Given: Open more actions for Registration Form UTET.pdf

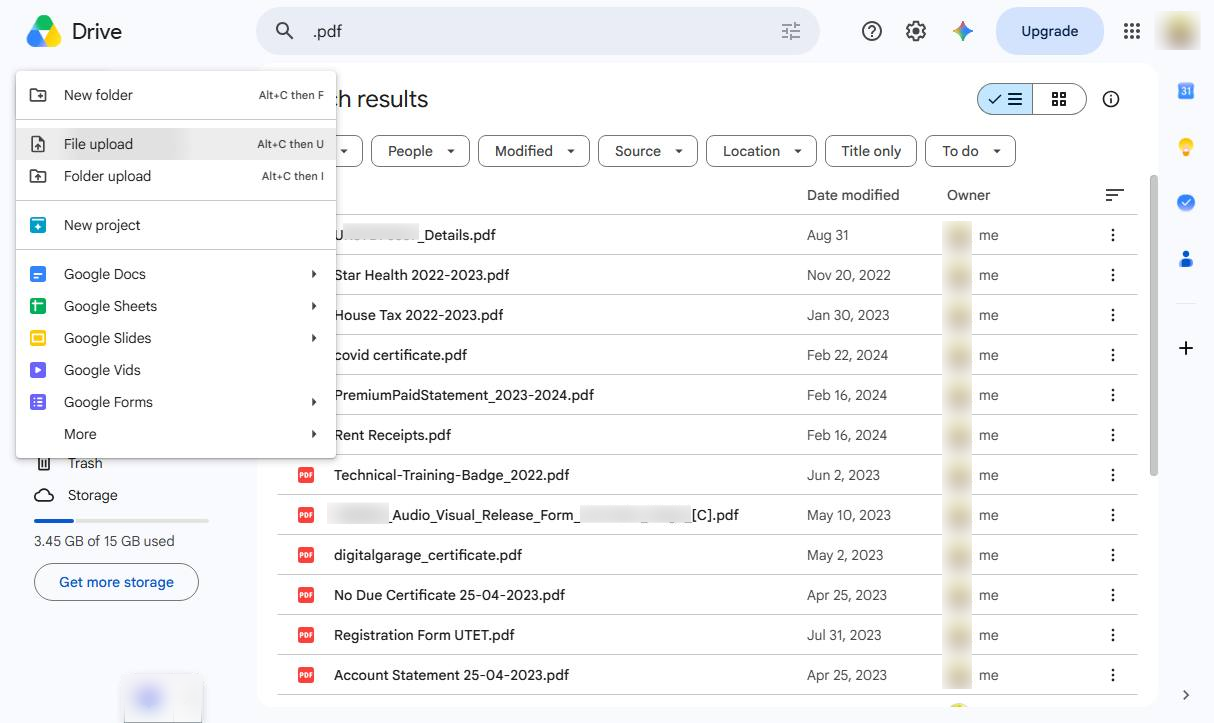Looking at the screenshot, I should tap(1113, 635).
